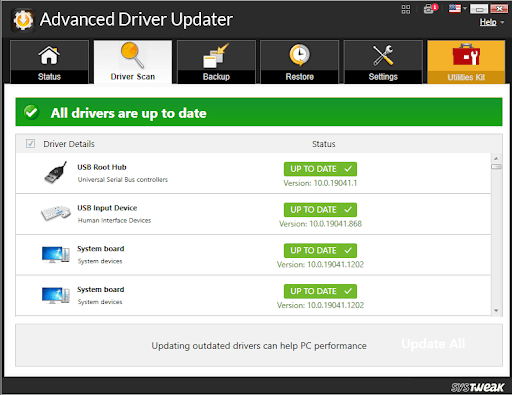The width and height of the screenshot is (512, 395).
Task: Click the 'All drivers are up to date' banner text
Action: [129, 113]
